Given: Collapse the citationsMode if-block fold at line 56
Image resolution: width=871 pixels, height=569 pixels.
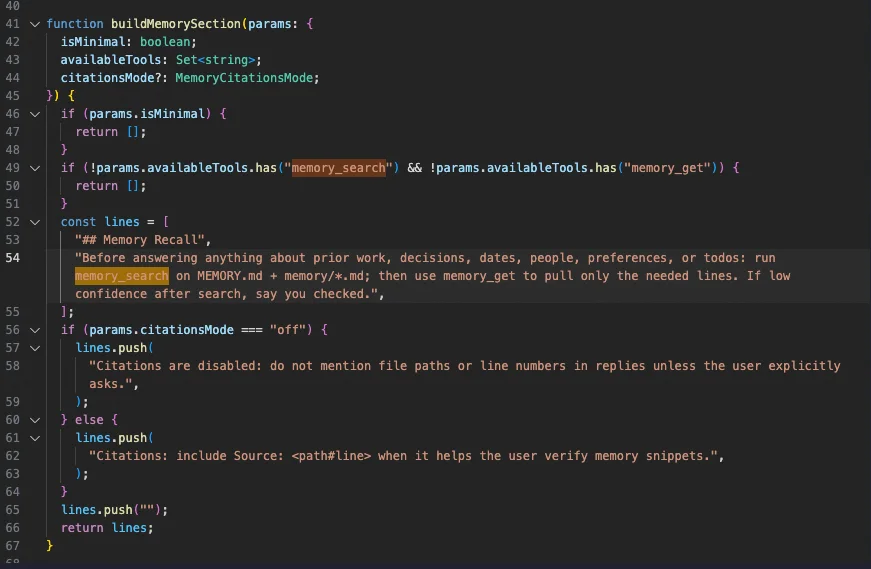Looking at the screenshot, I should point(35,330).
